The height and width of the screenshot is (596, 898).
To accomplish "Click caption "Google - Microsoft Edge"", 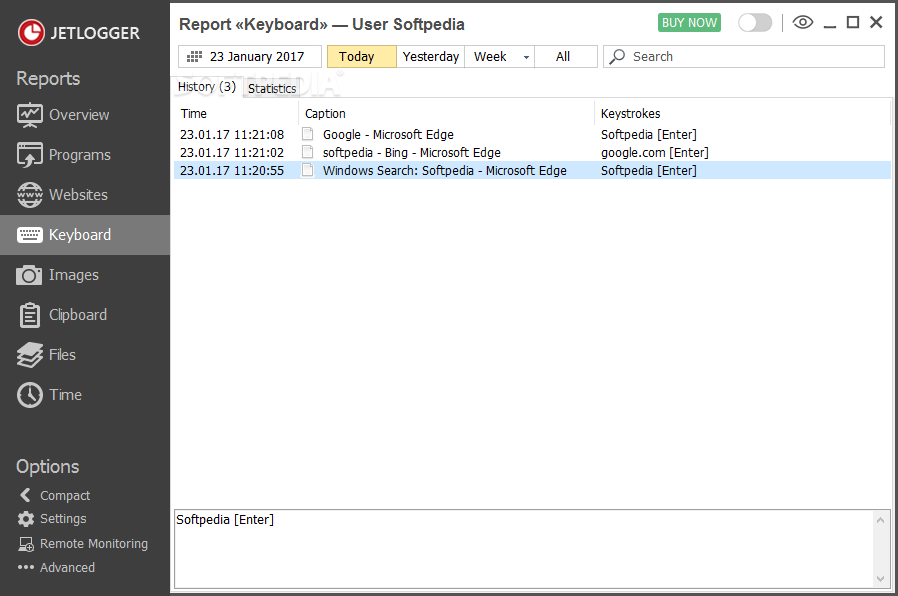I will 388,135.
